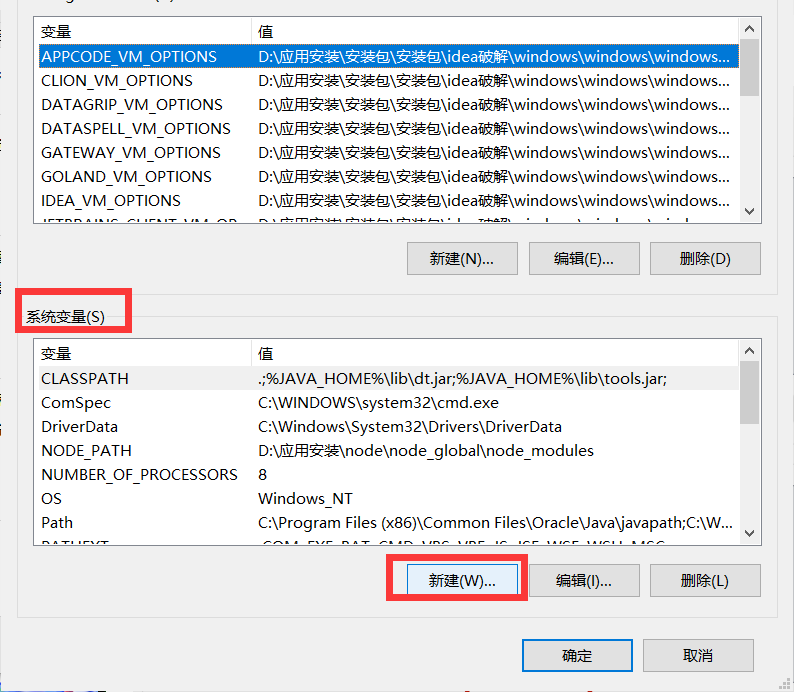Viewport: 794px width, 692px height.
Task: Click 编辑(I)... button for system variables
Action: pos(584,580)
